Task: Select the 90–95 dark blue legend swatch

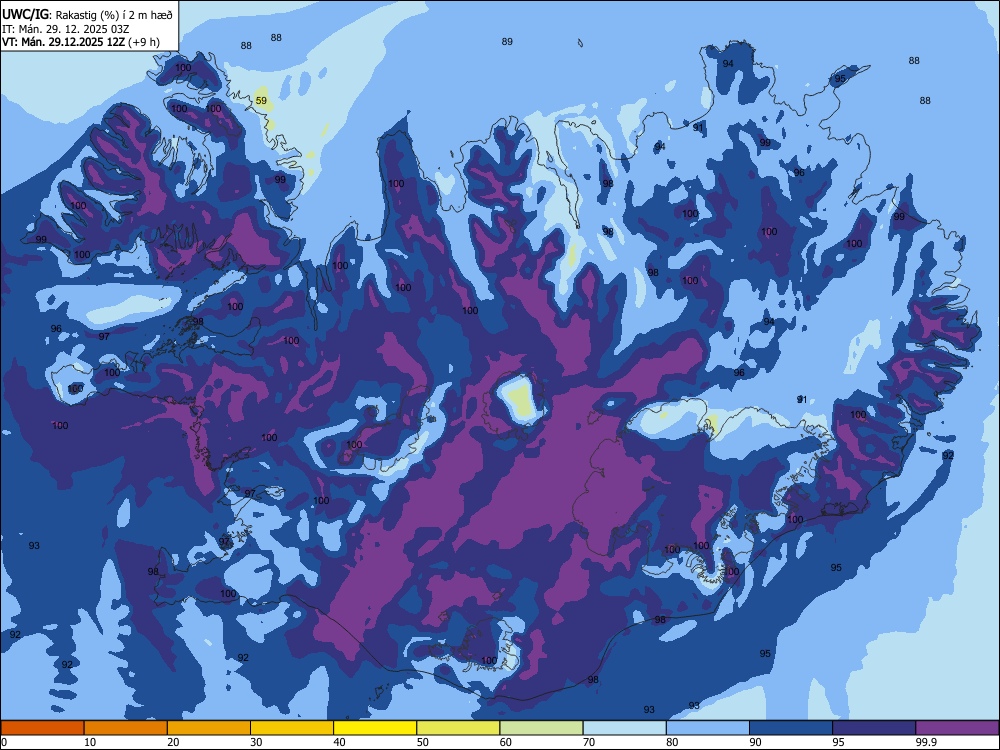Action: tap(791, 728)
